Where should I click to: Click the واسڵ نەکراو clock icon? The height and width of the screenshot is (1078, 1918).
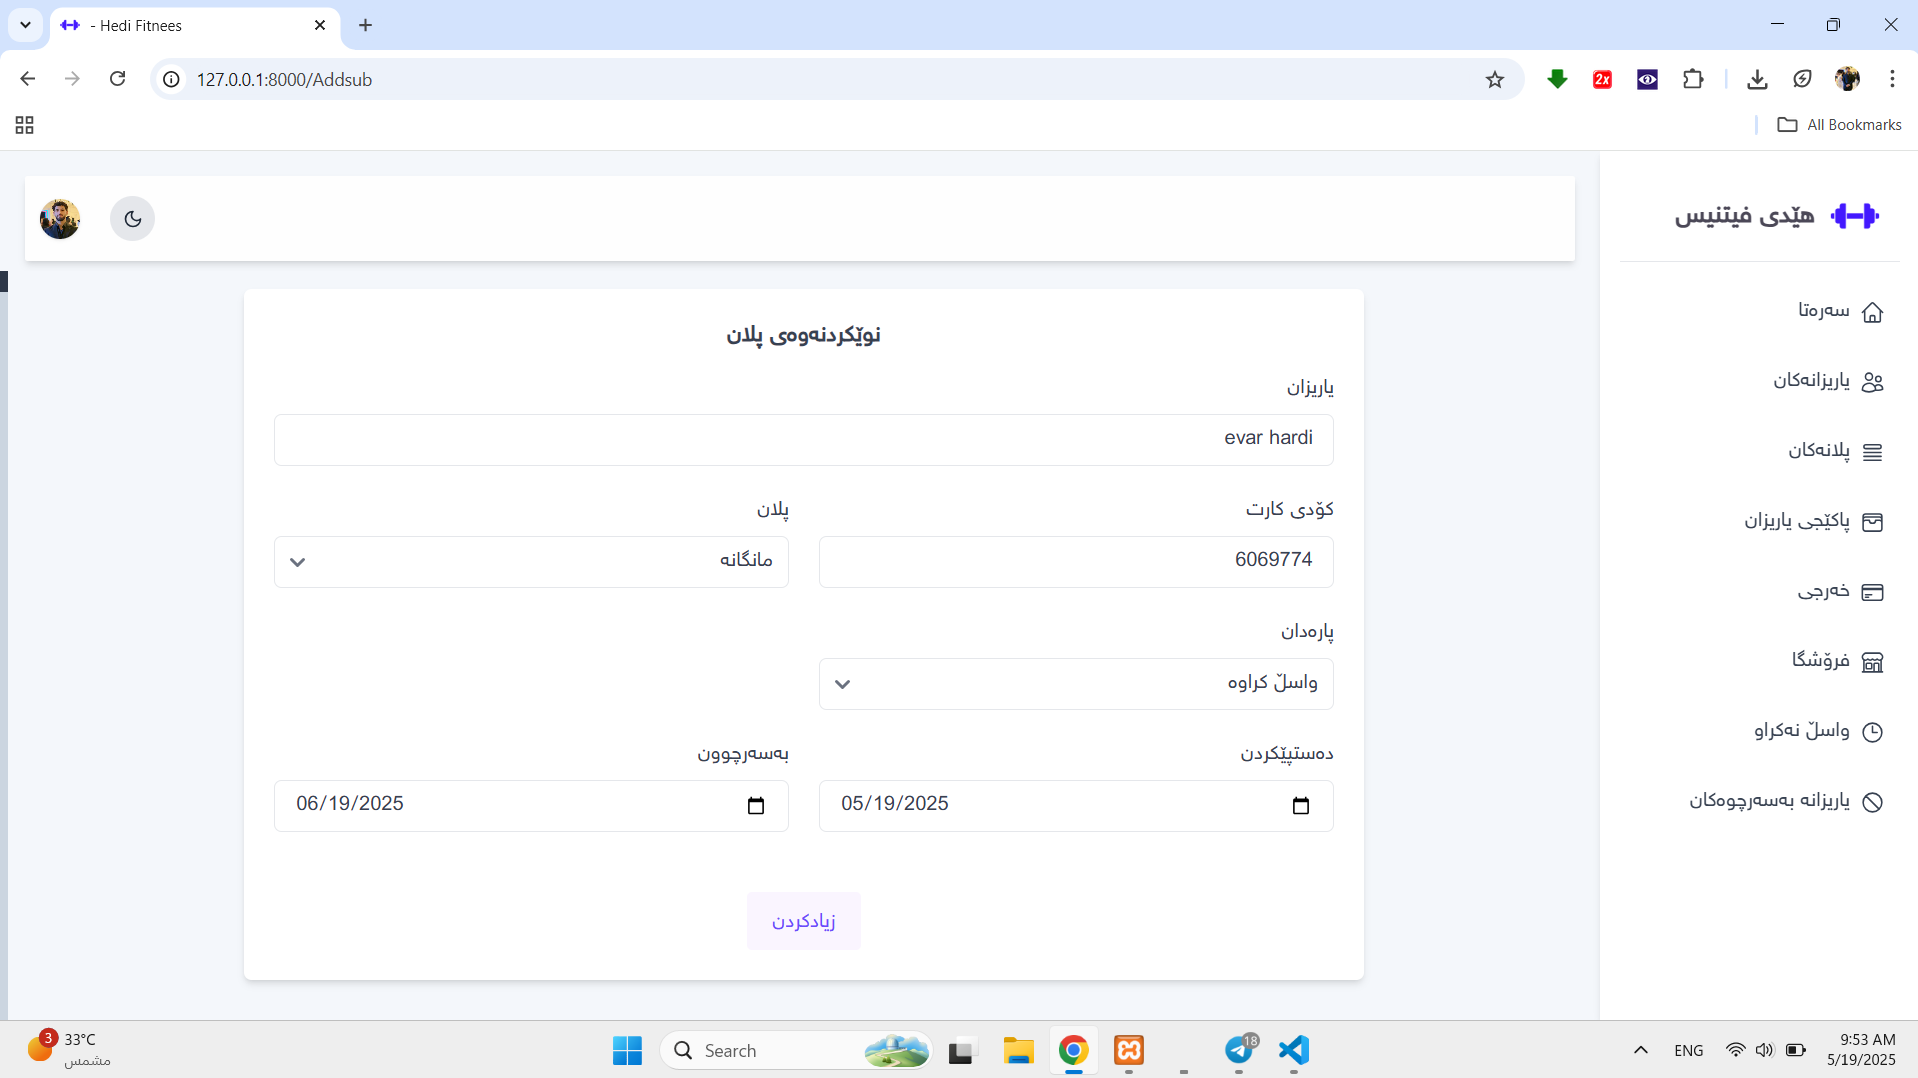[1872, 732]
